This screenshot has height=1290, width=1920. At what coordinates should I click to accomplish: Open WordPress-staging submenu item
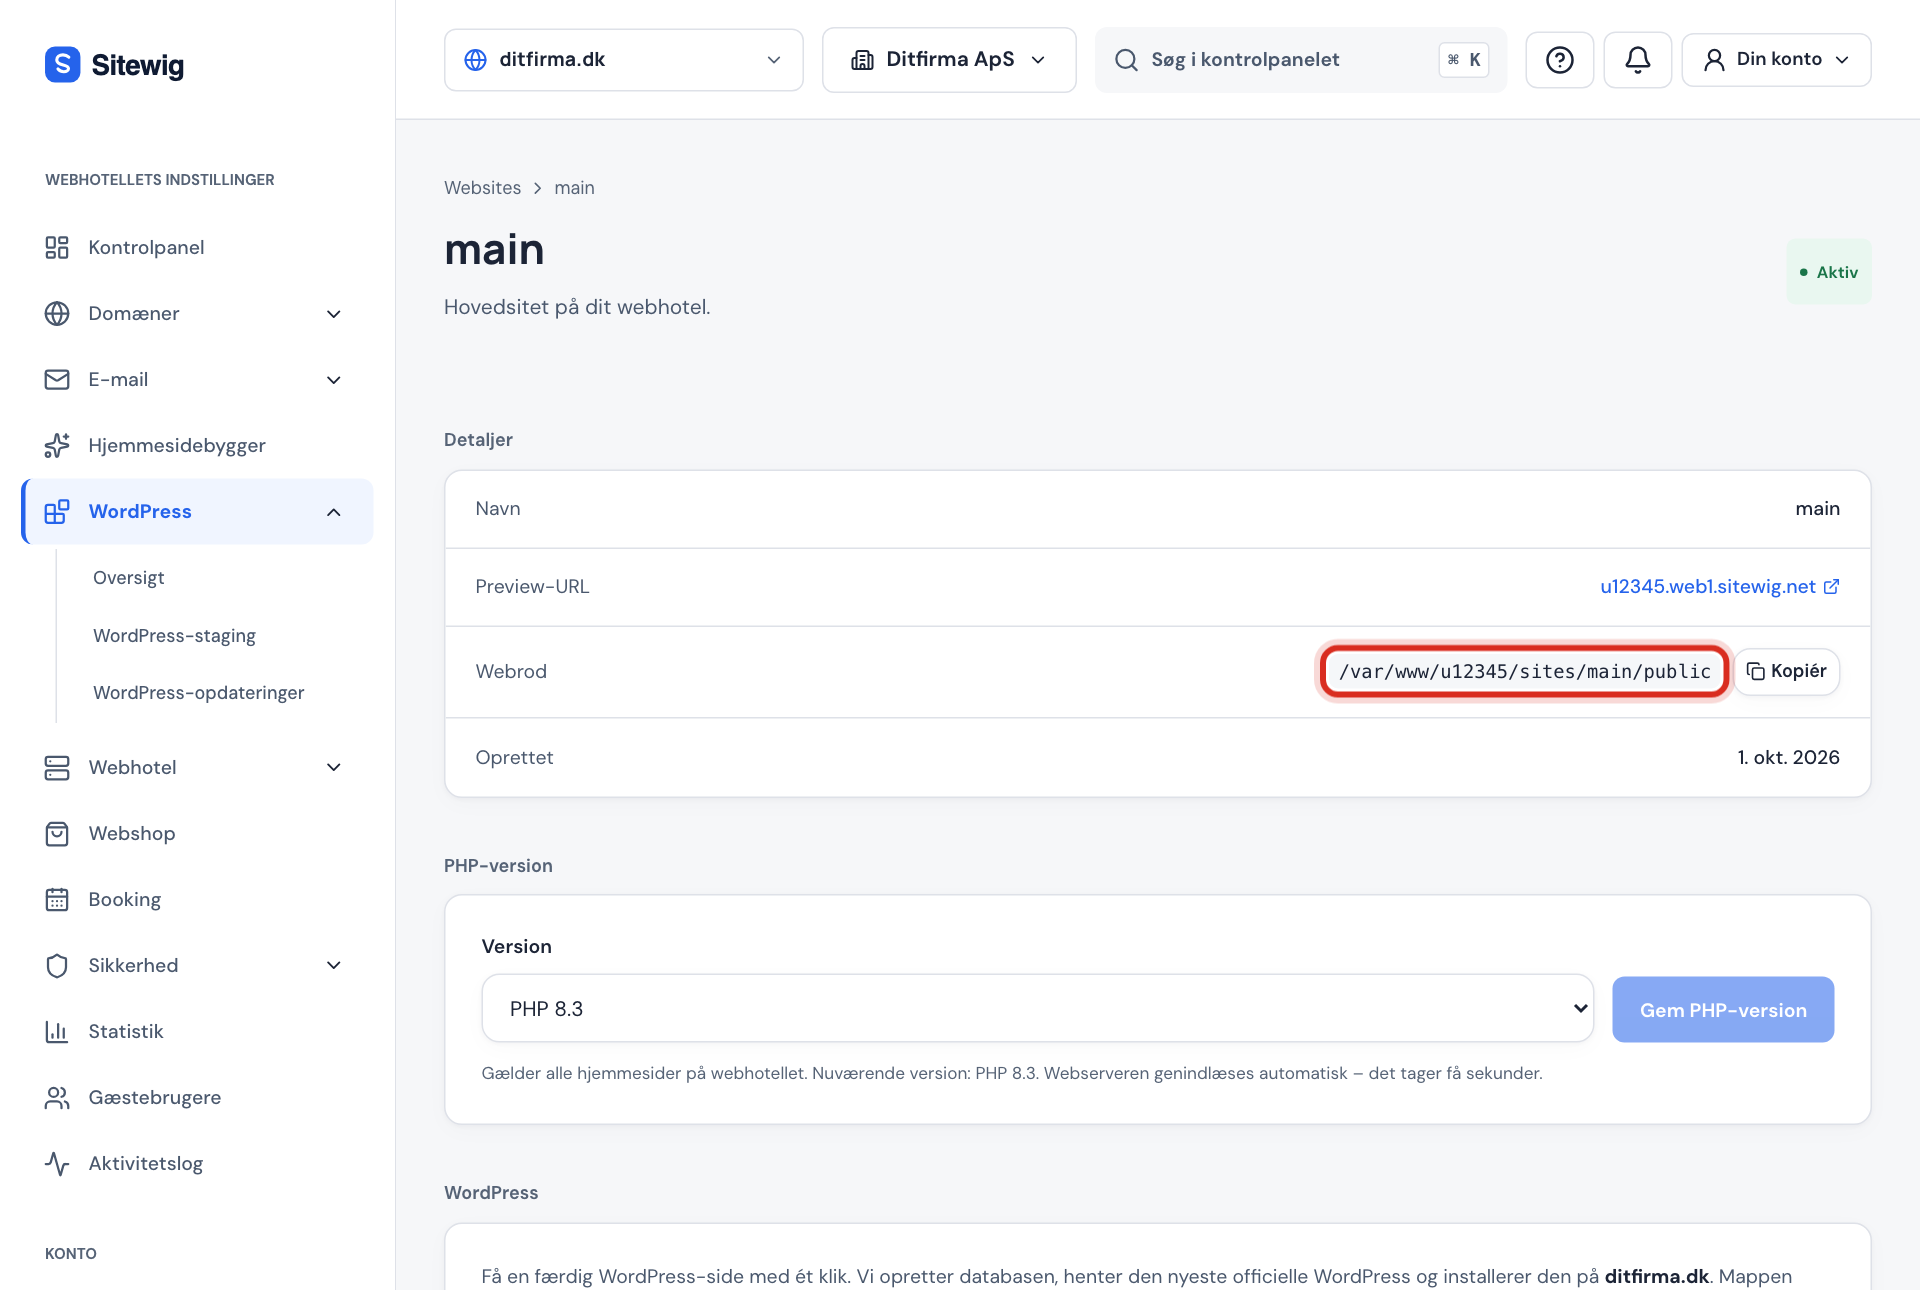(x=174, y=635)
